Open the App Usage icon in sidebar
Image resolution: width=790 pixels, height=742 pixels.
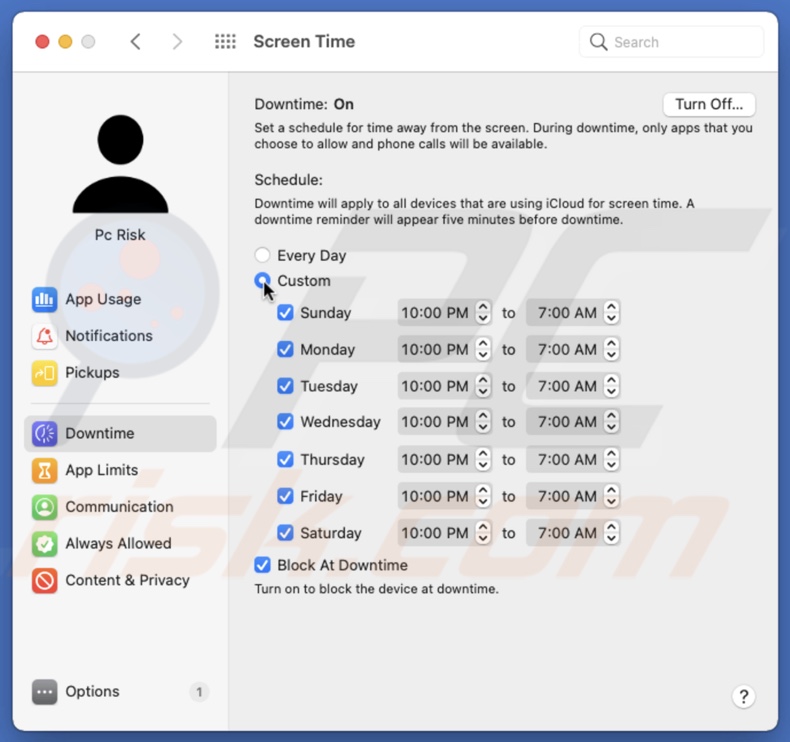point(44,299)
